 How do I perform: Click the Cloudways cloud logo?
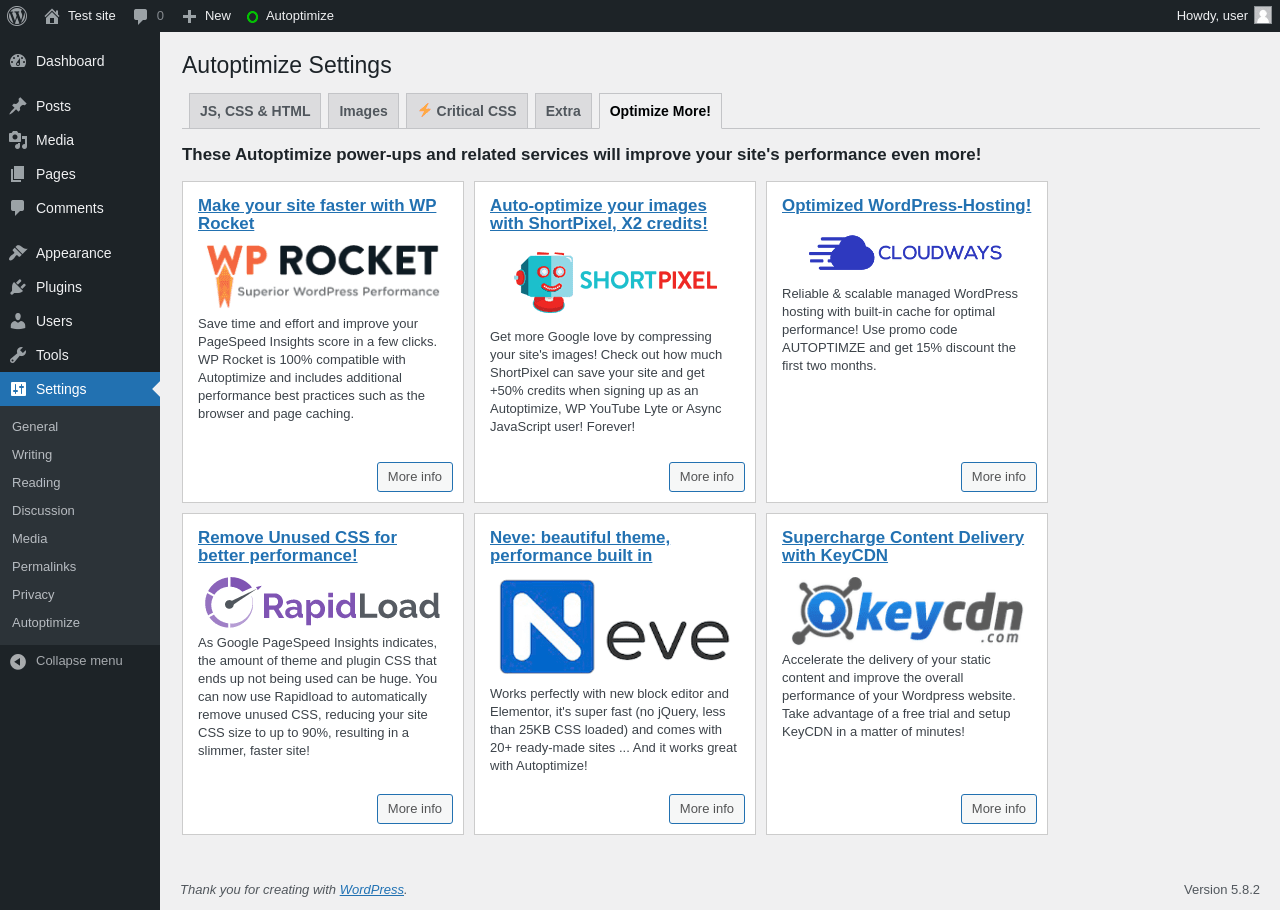(x=907, y=253)
